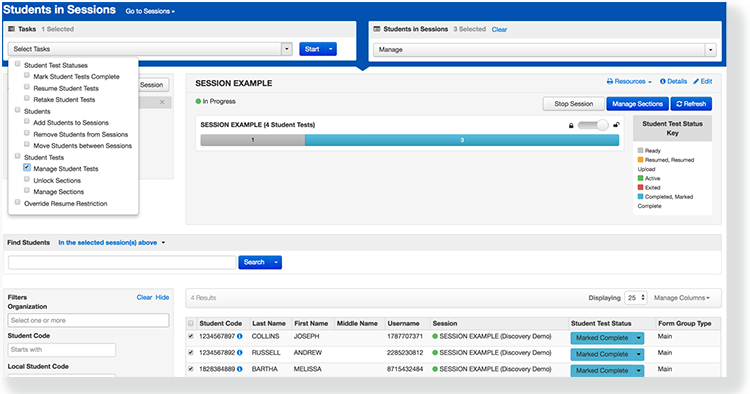Expand the Select Tasks dropdown arrow
Screen dimensions: 750x394
pyautogui.click(x=287, y=49)
